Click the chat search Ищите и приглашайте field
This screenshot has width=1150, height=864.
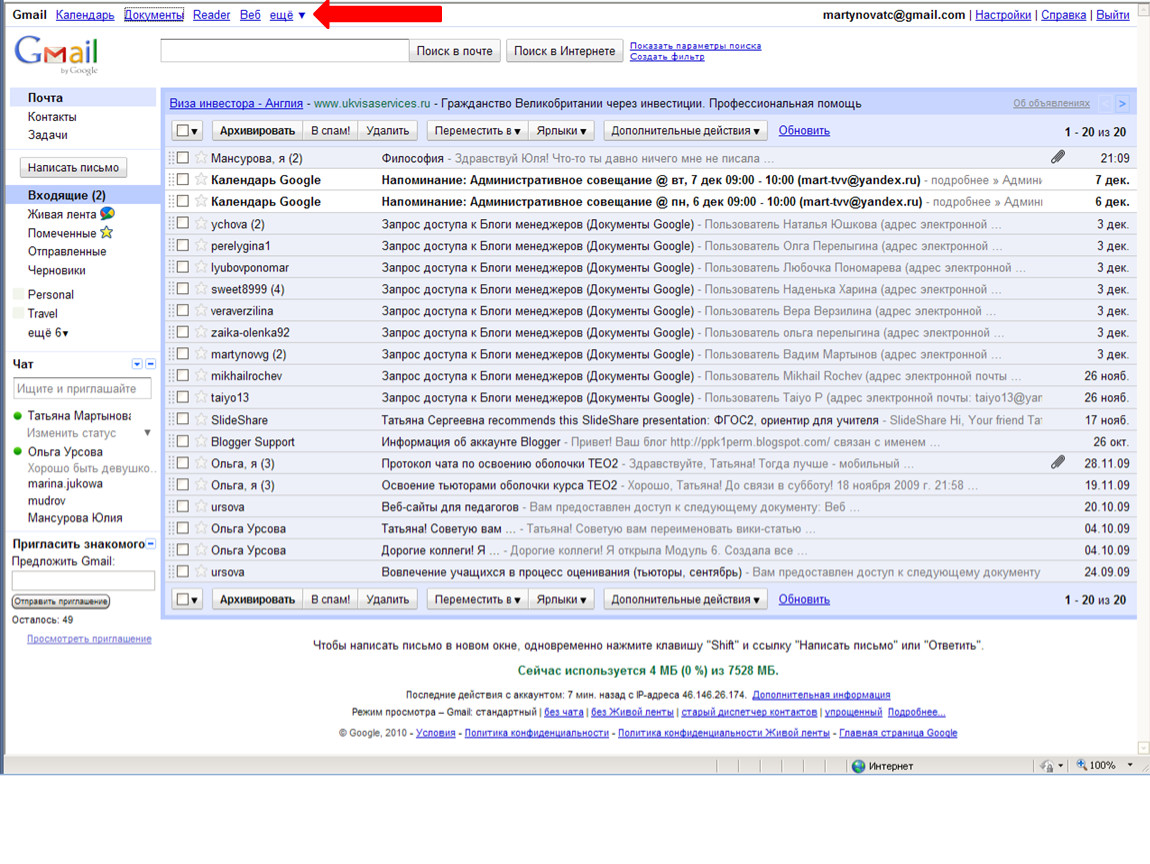[x=82, y=388]
